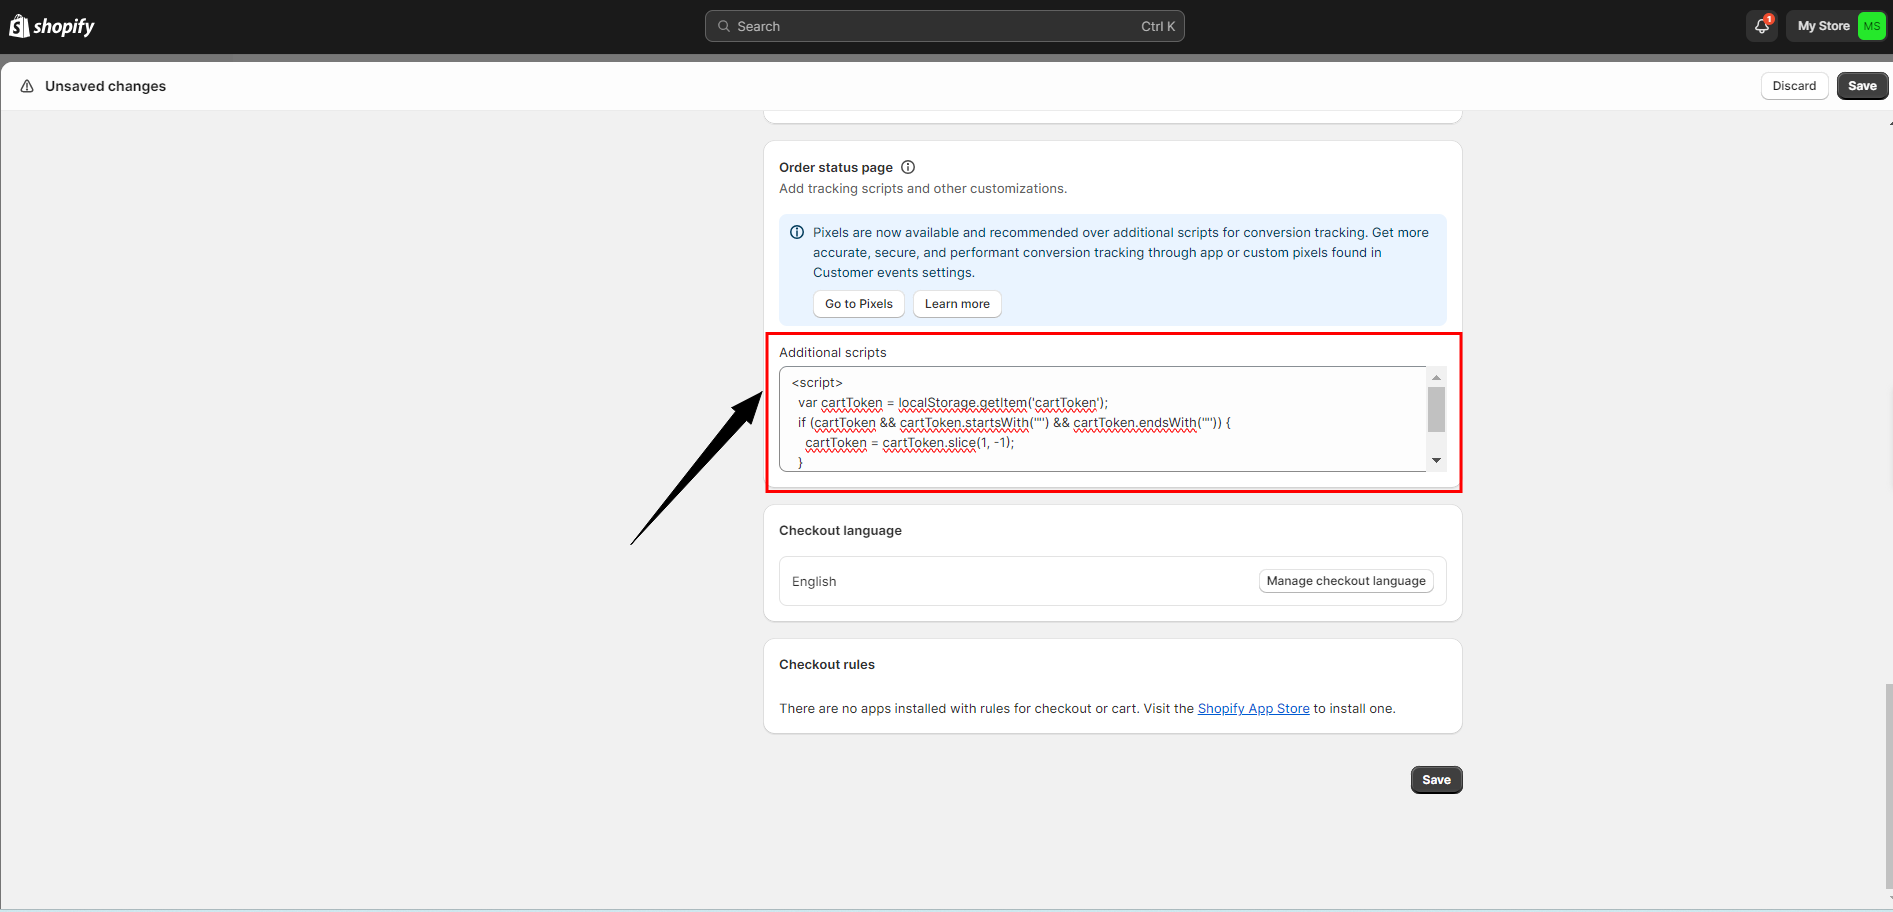Click the green MS store avatar
This screenshot has width=1893, height=912.
pyautogui.click(x=1871, y=26)
